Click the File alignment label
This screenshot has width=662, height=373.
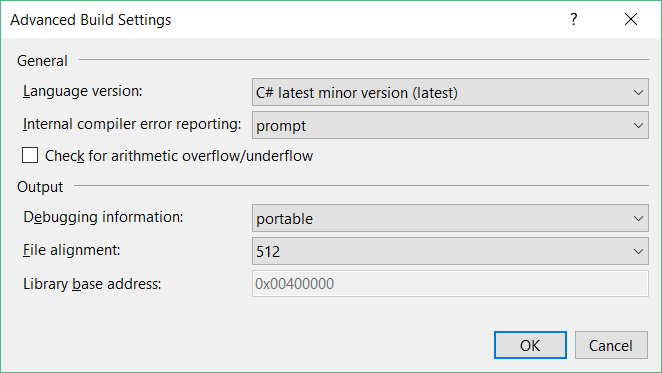point(72,250)
